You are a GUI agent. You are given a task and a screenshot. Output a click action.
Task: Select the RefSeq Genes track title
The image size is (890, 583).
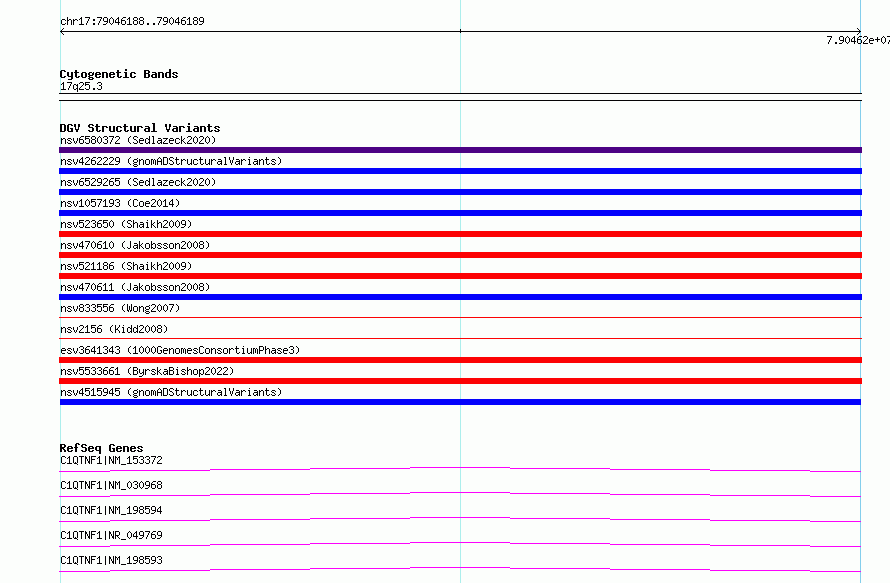point(101,448)
